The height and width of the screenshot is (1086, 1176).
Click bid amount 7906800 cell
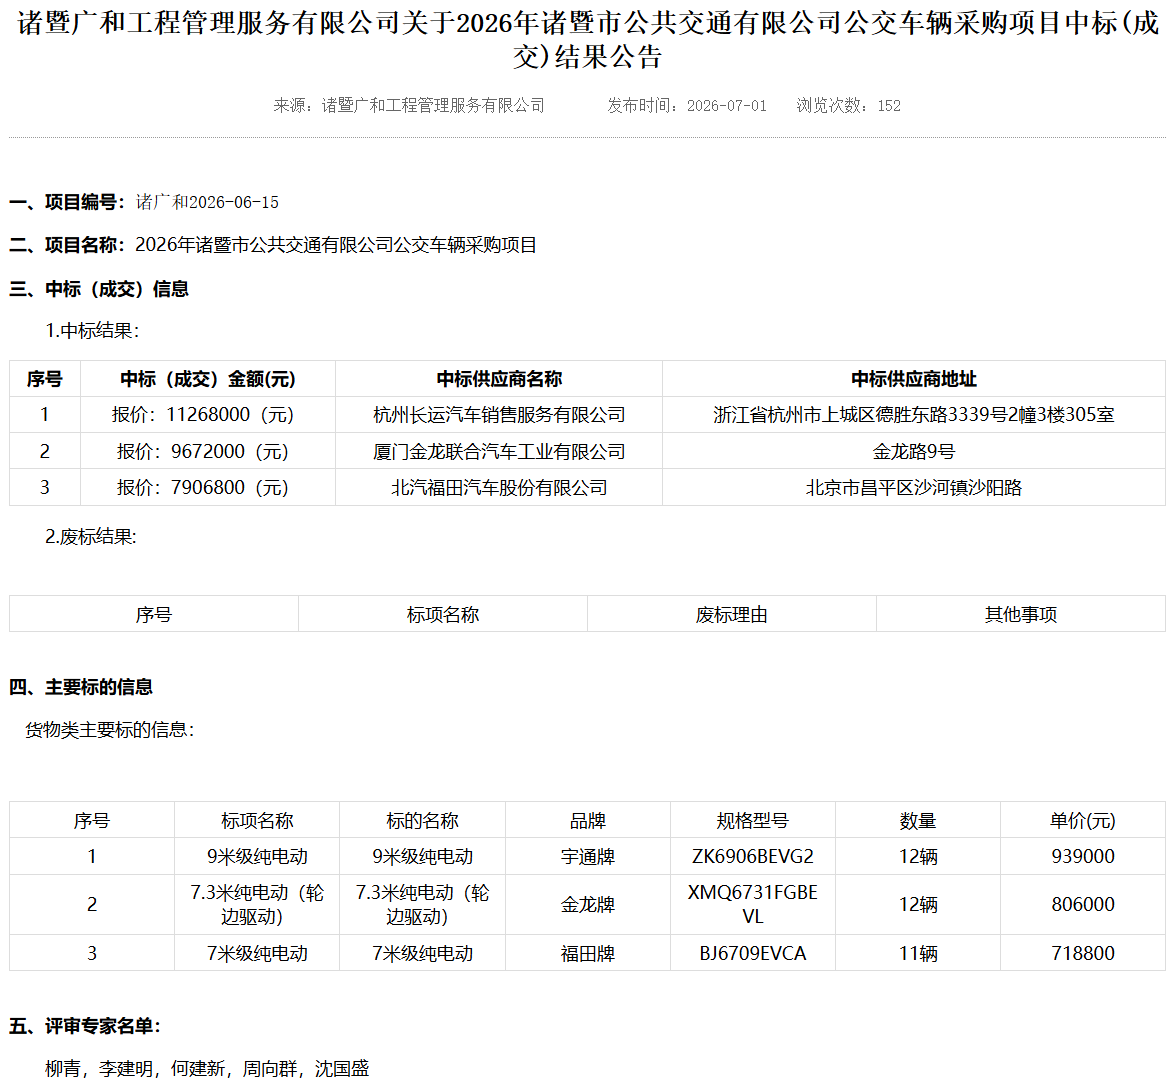coord(208,488)
